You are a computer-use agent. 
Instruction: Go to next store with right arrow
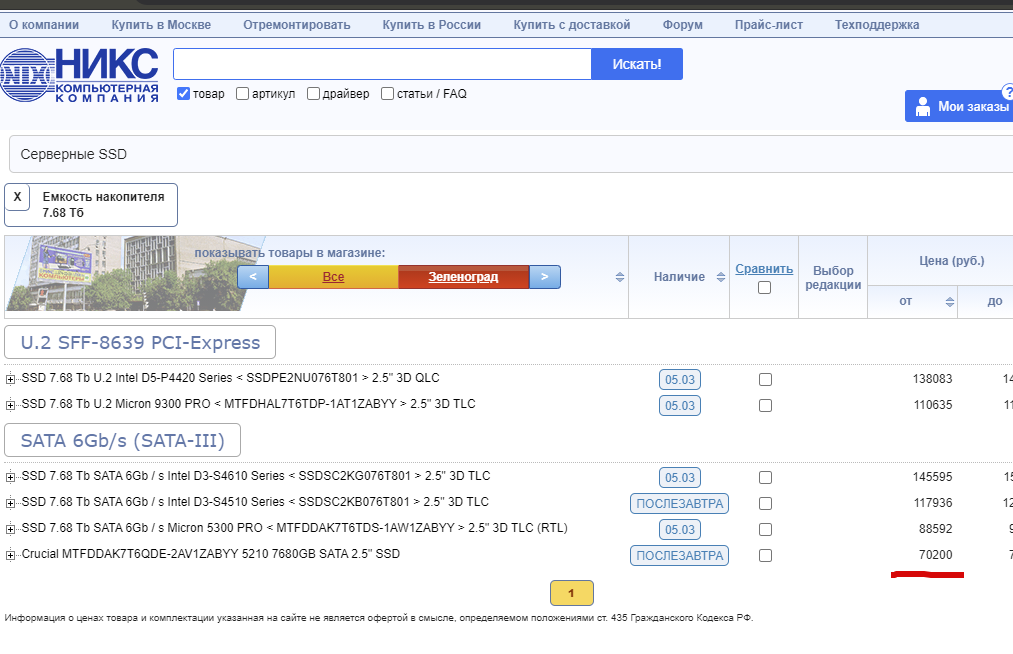click(545, 277)
